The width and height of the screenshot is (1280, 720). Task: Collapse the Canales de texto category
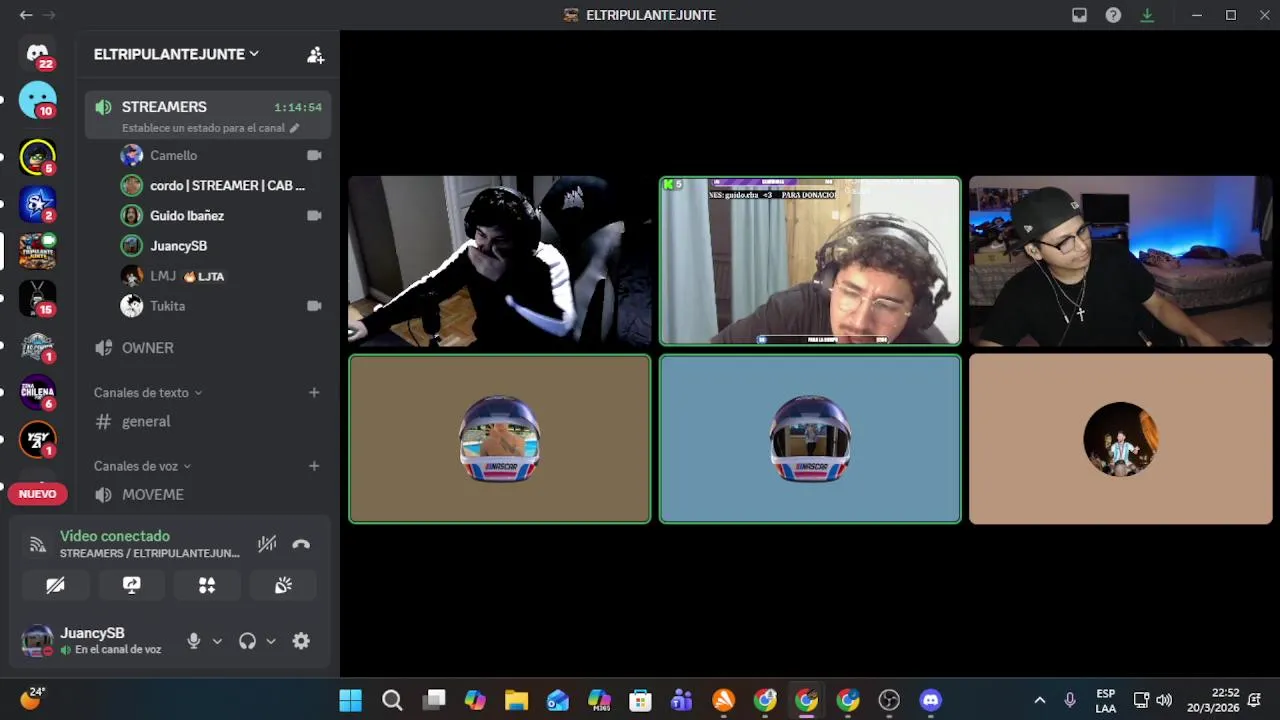pyautogui.click(x=148, y=393)
